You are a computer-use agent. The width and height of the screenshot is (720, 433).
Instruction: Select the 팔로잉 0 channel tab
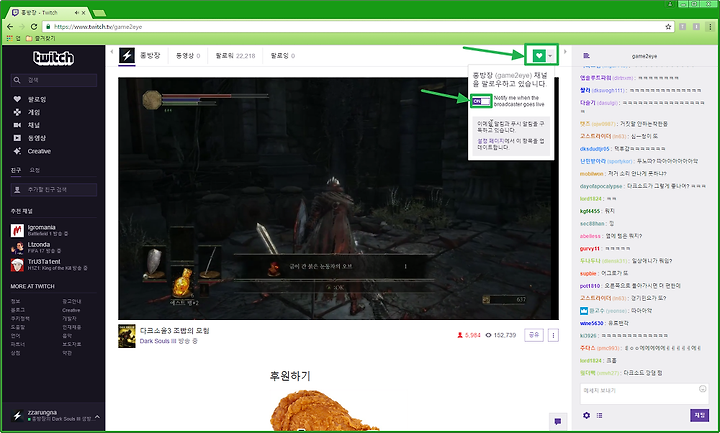[x=282, y=56]
